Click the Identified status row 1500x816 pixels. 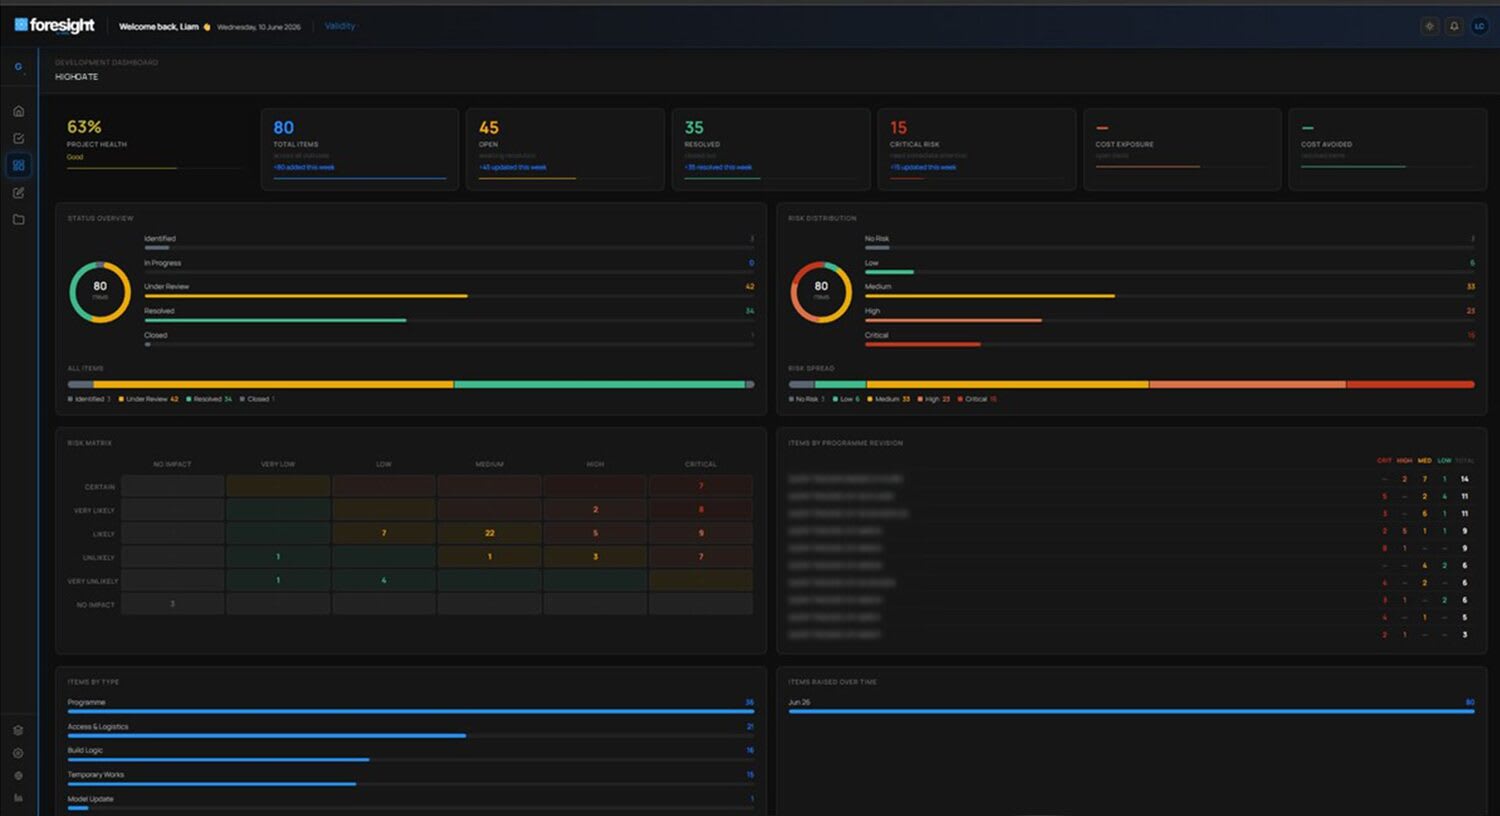(449, 242)
